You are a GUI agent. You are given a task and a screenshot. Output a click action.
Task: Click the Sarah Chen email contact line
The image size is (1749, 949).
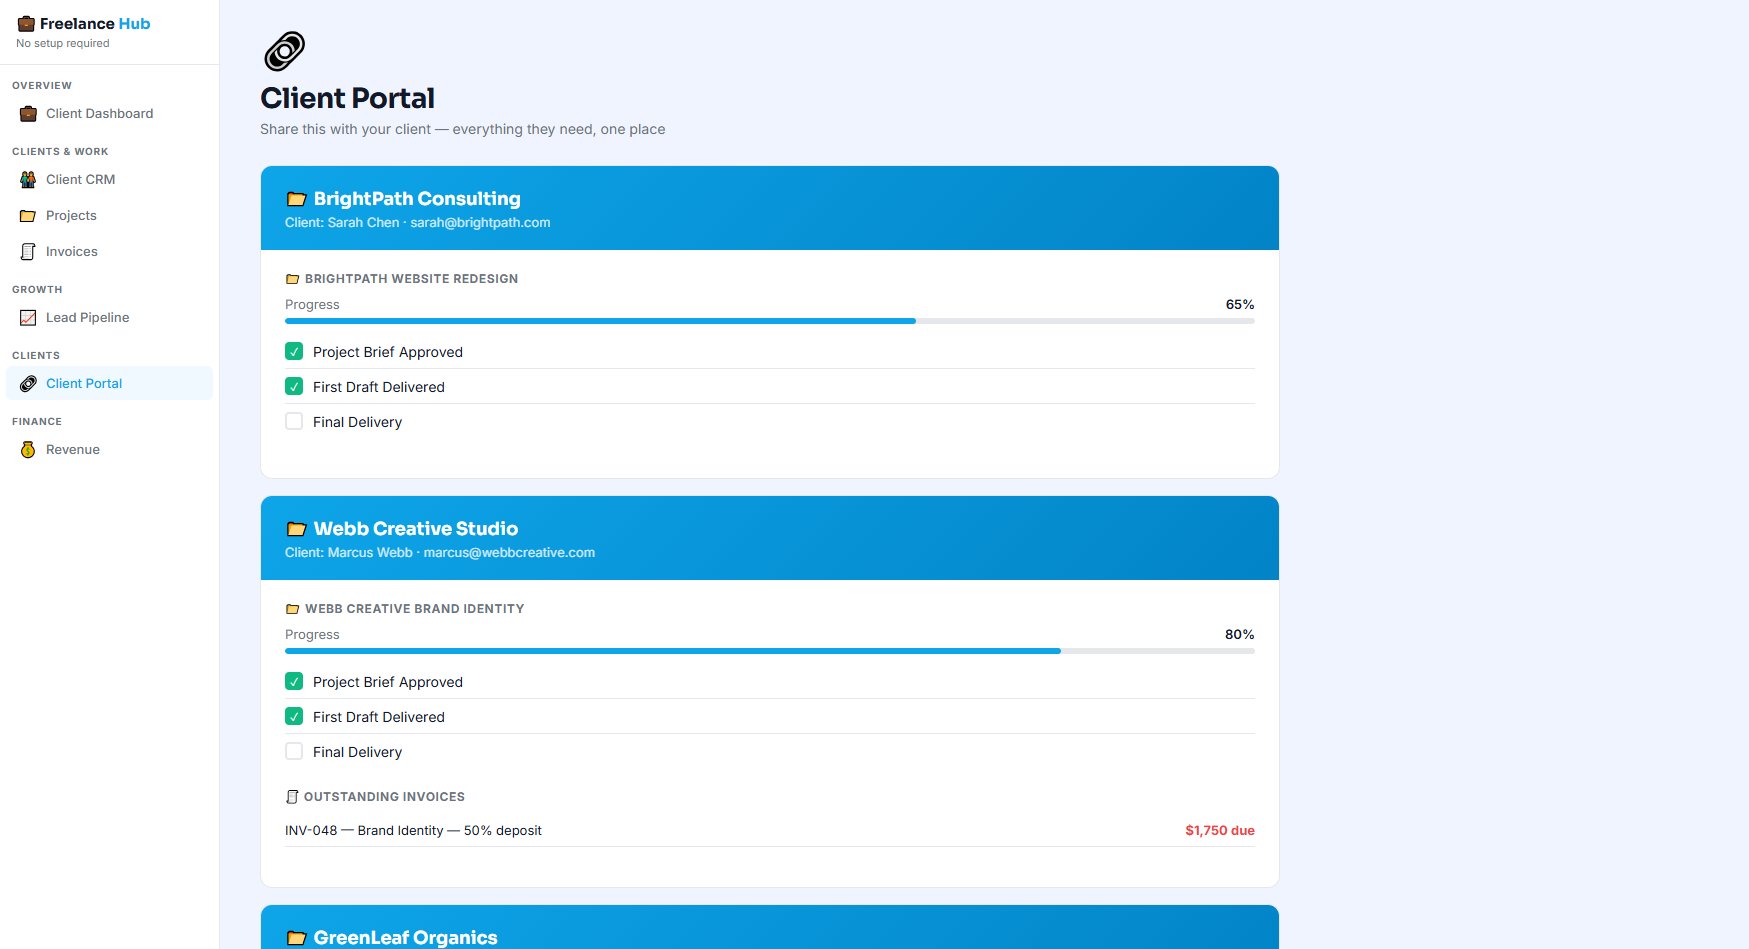point(417,223)
